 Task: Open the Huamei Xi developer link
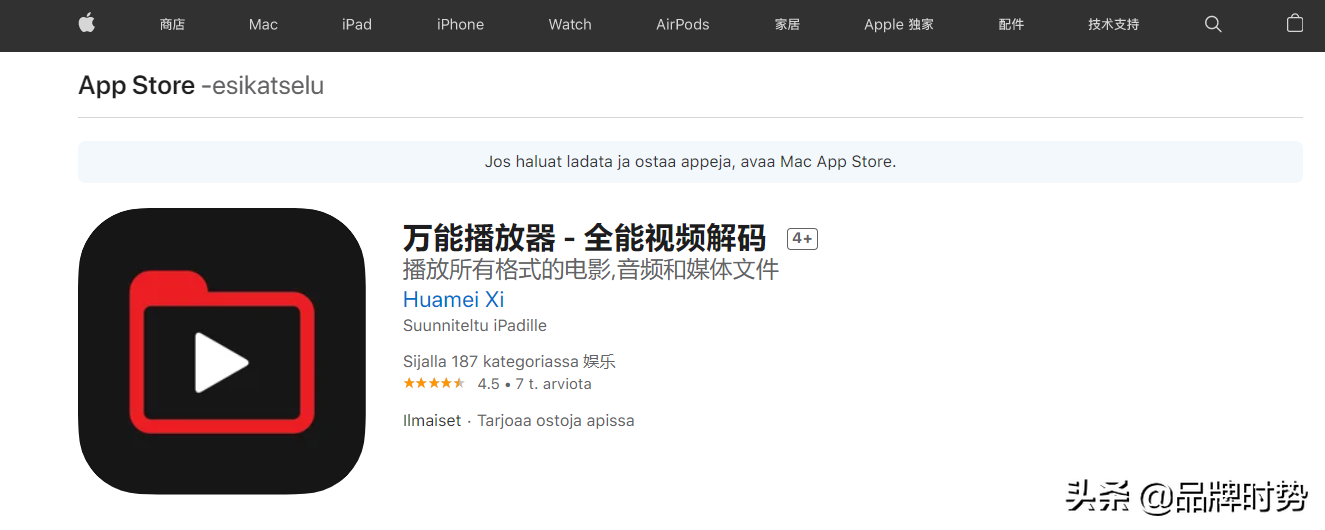point(453,299)
